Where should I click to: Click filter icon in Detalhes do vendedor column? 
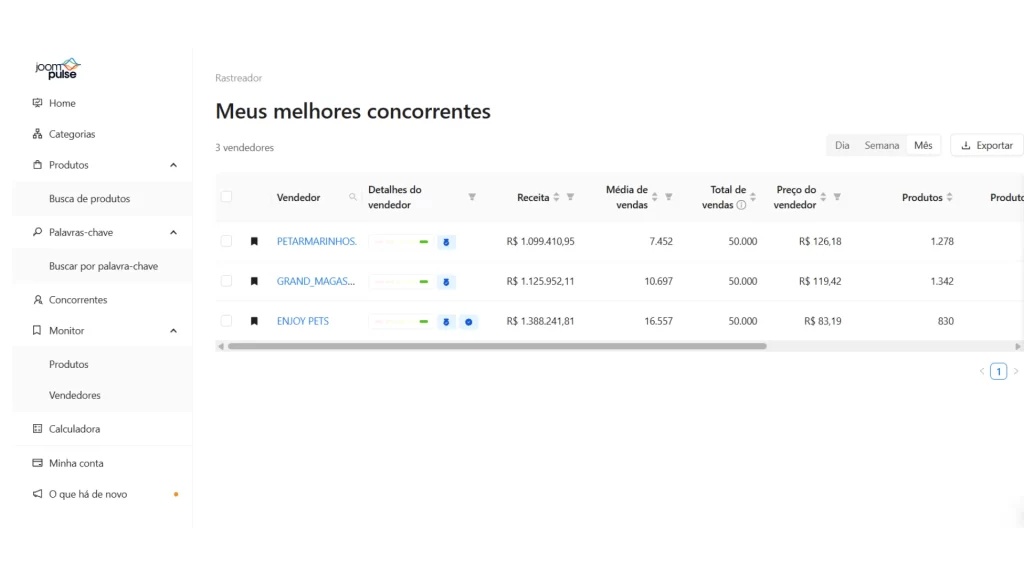[x=472, y=198]
